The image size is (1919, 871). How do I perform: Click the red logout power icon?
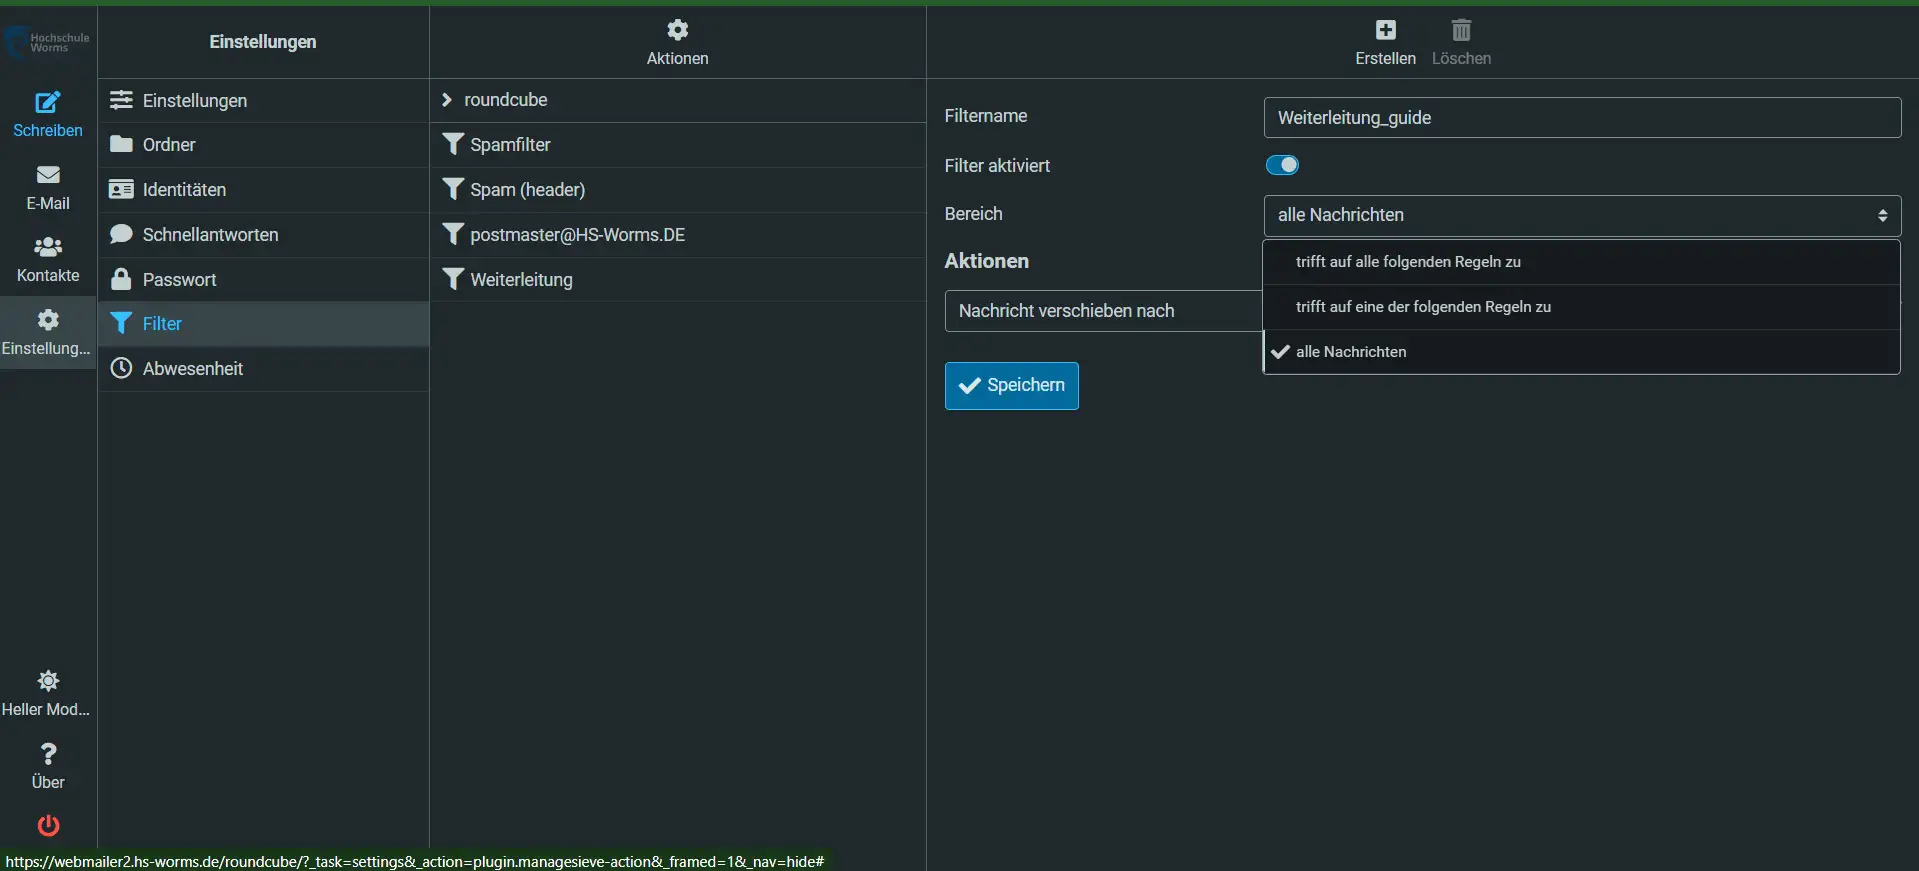click(48, 825)
